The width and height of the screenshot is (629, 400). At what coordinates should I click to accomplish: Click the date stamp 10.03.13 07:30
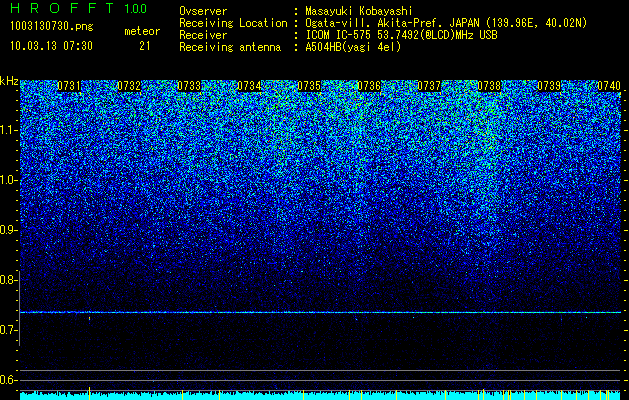coord(51,46)
